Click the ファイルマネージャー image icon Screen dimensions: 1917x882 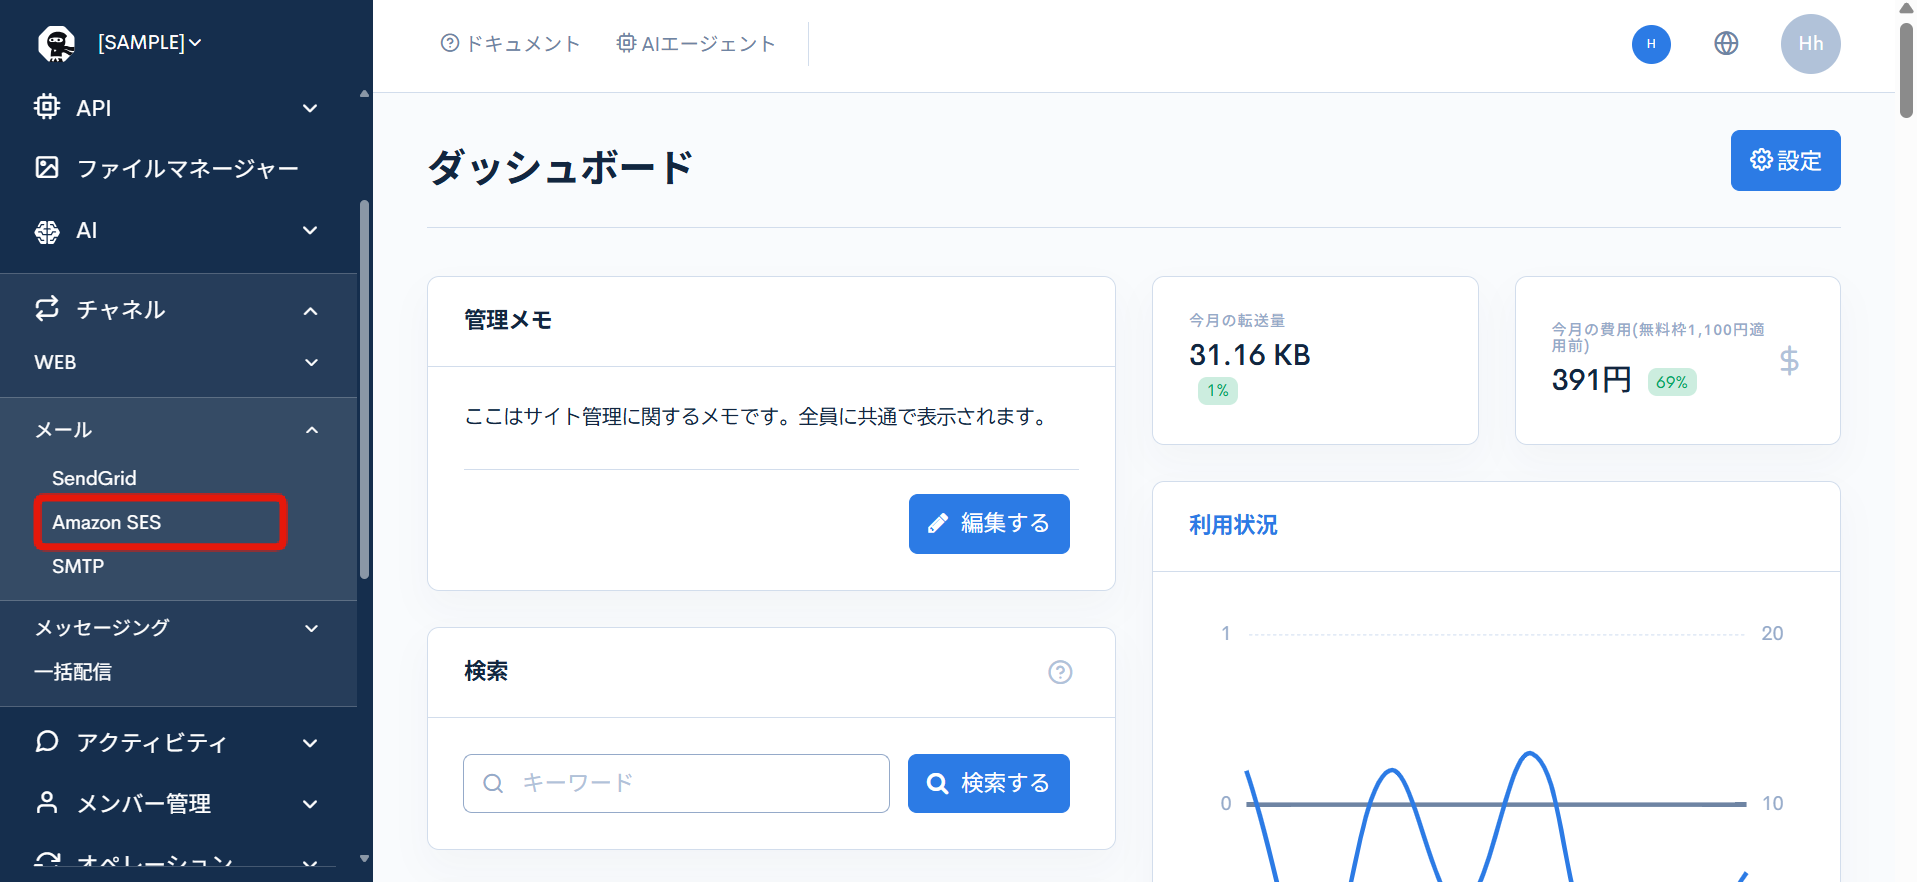(x=47, y=167)
